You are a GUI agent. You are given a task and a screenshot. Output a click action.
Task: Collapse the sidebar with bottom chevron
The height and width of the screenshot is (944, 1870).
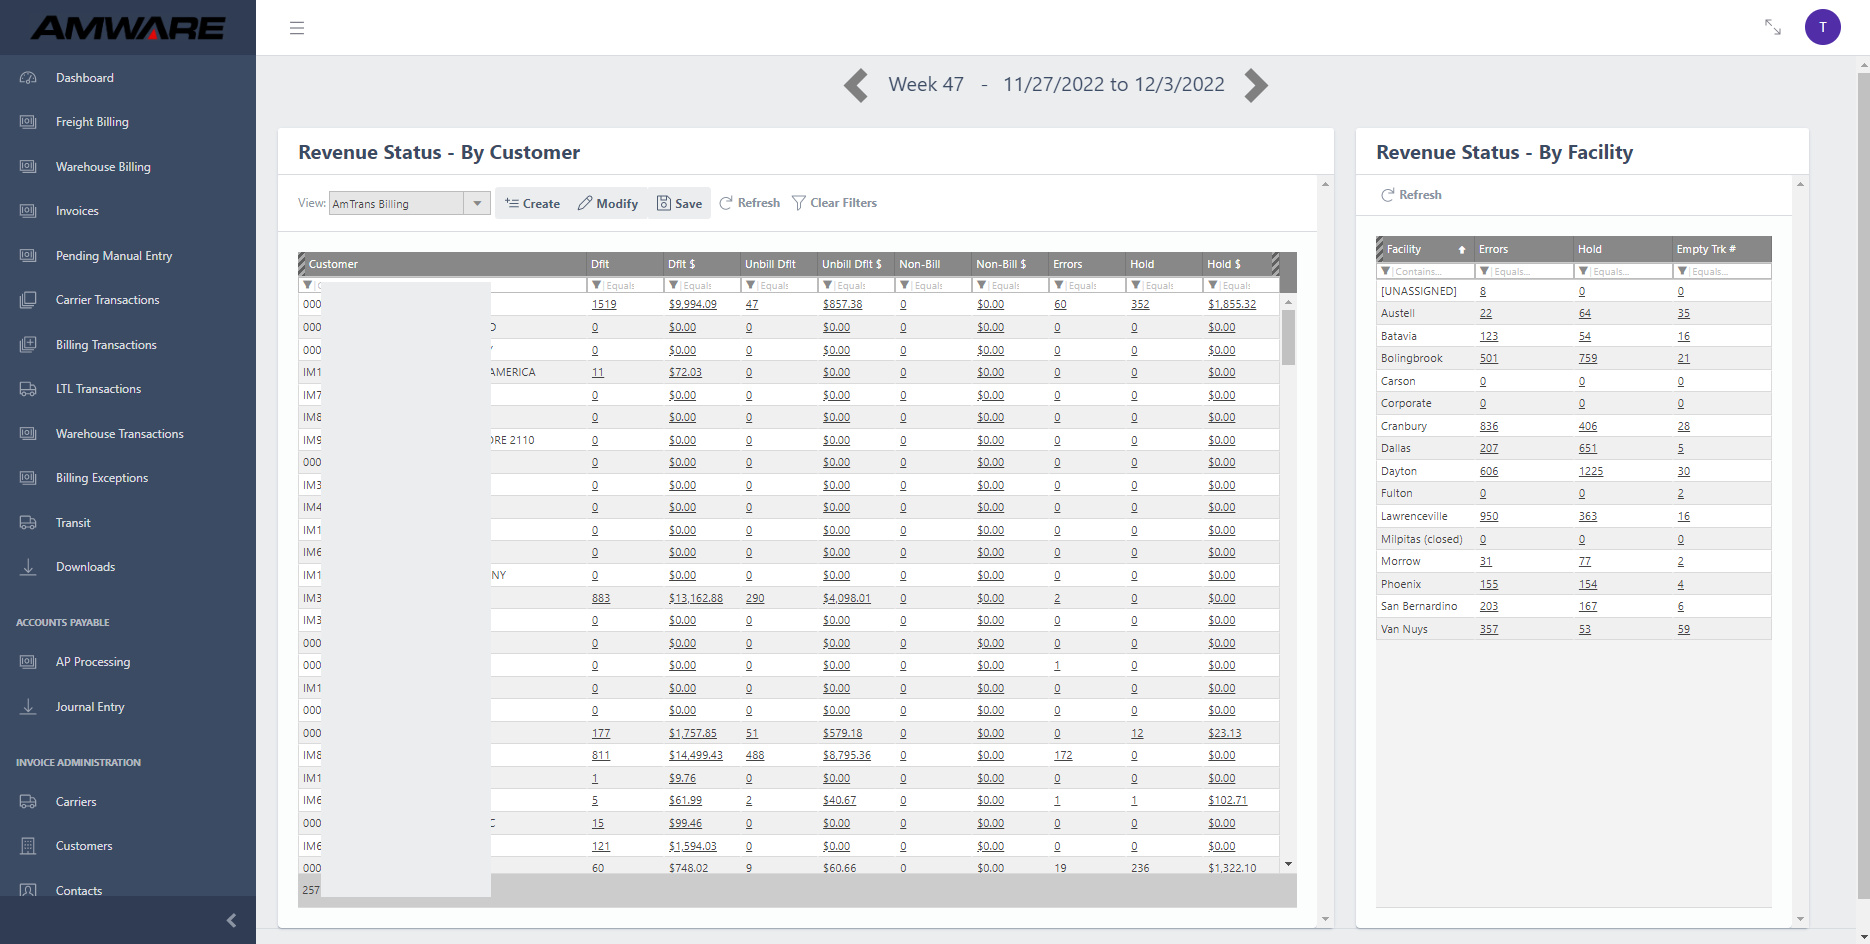[x=231, y=920]
